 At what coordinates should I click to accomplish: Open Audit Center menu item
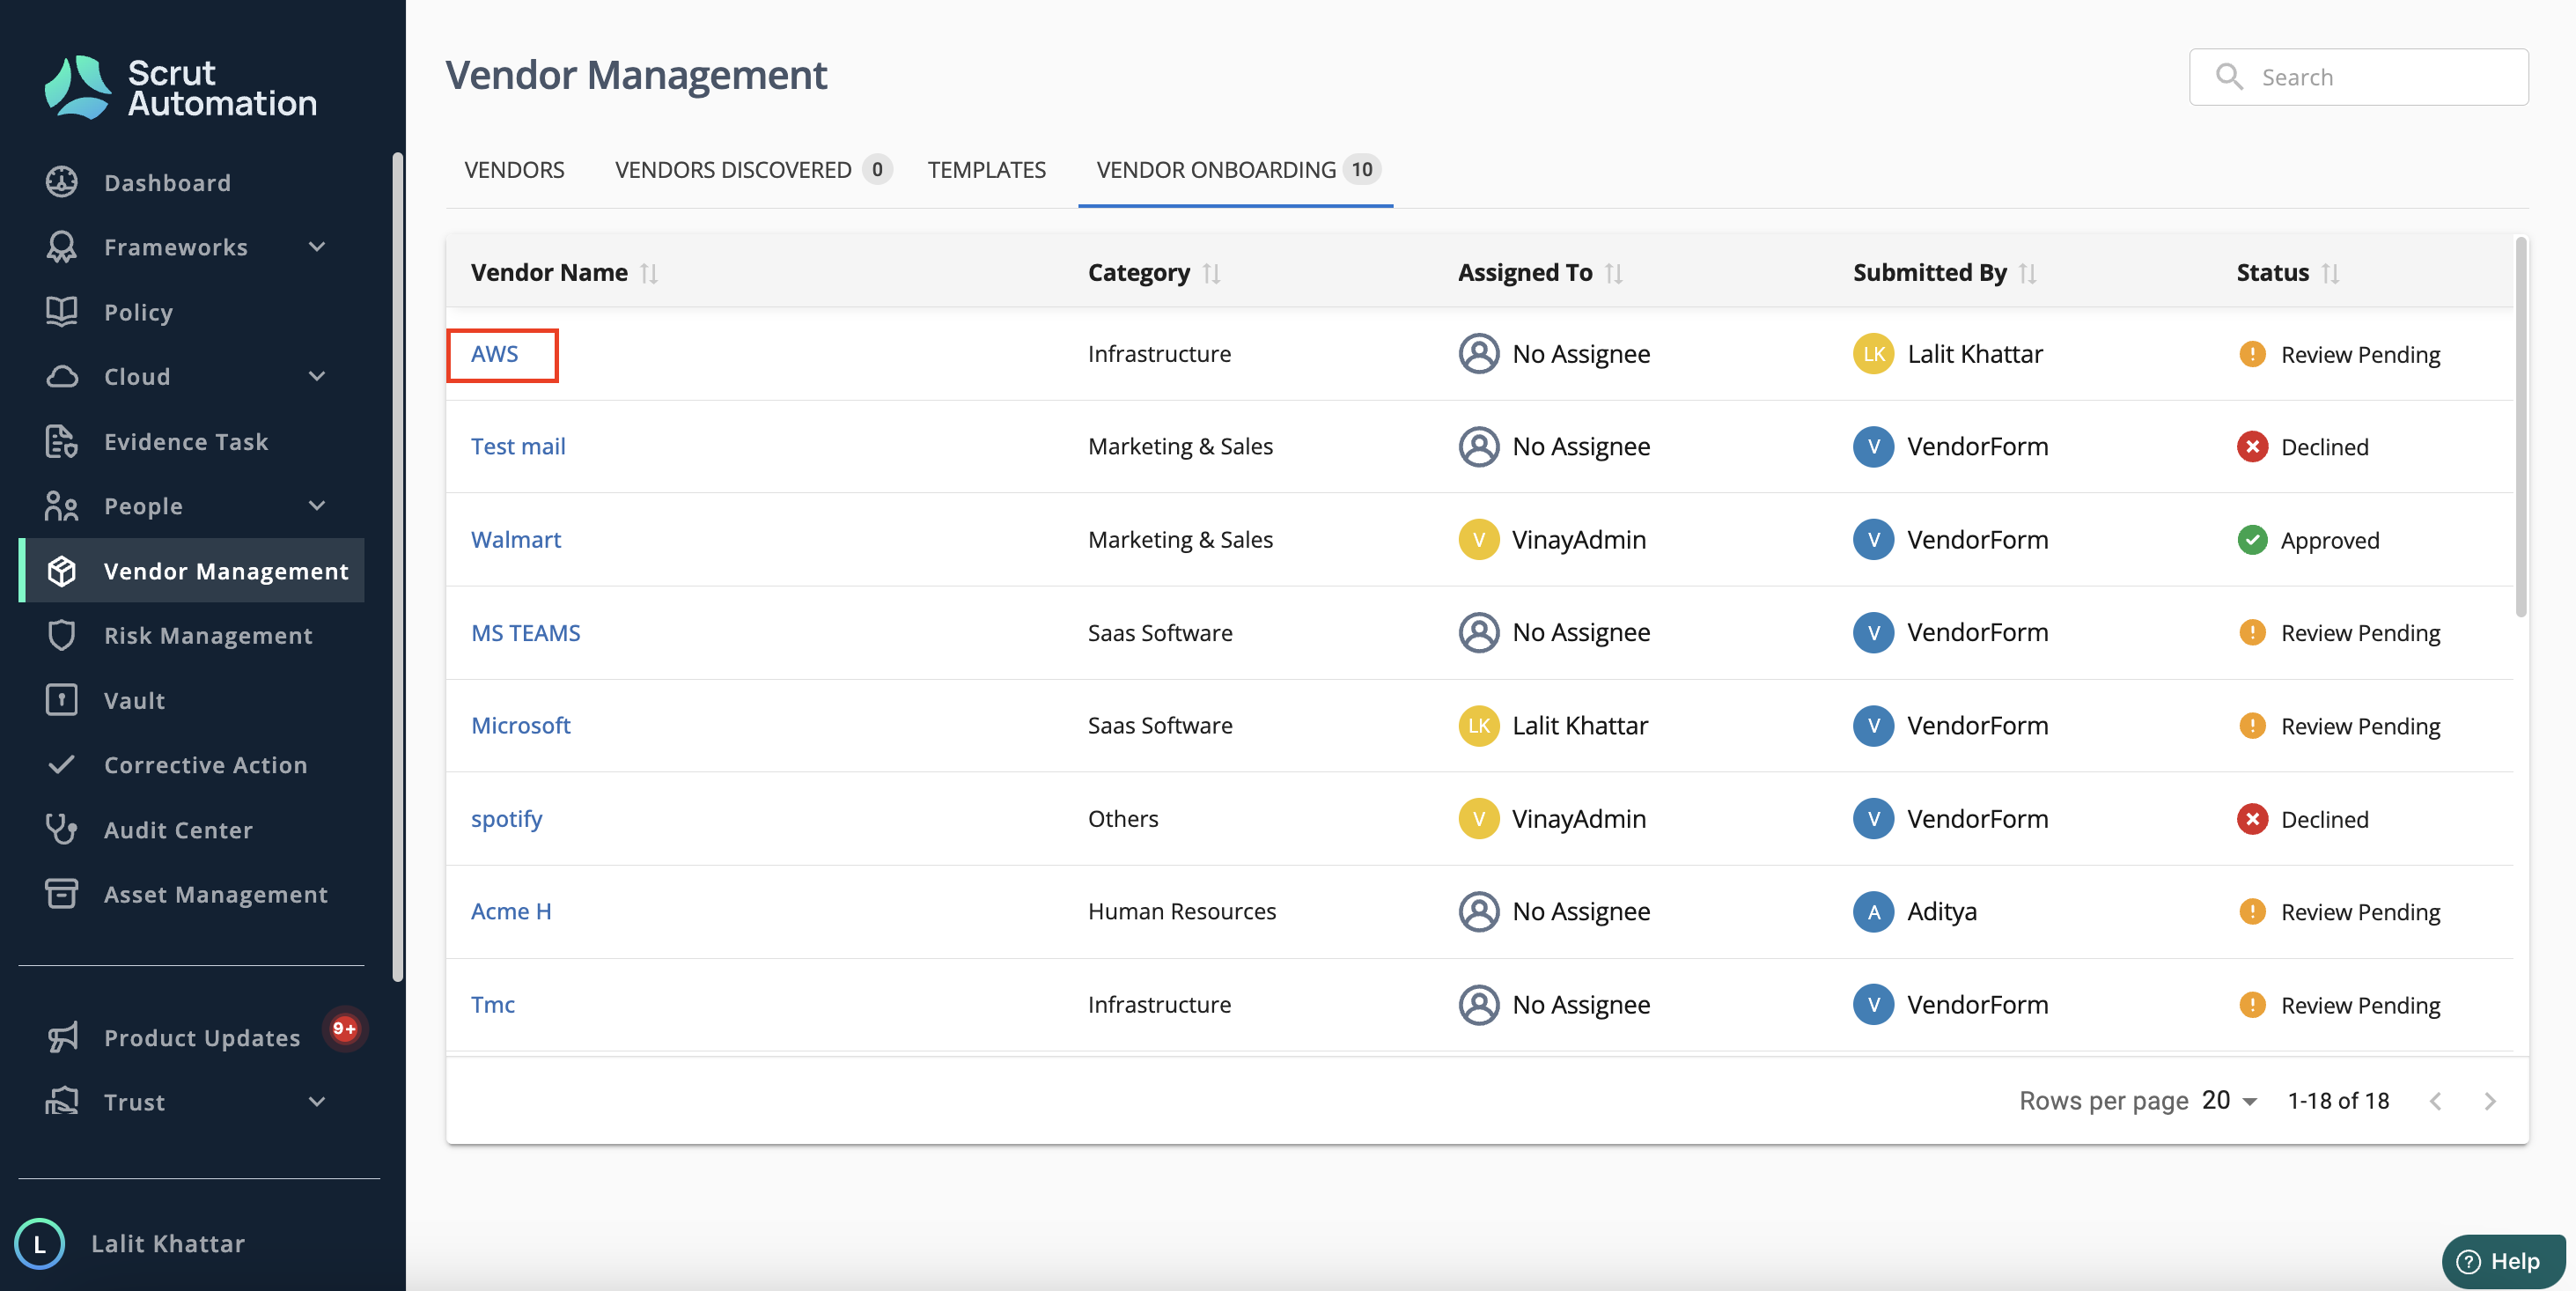178,829
